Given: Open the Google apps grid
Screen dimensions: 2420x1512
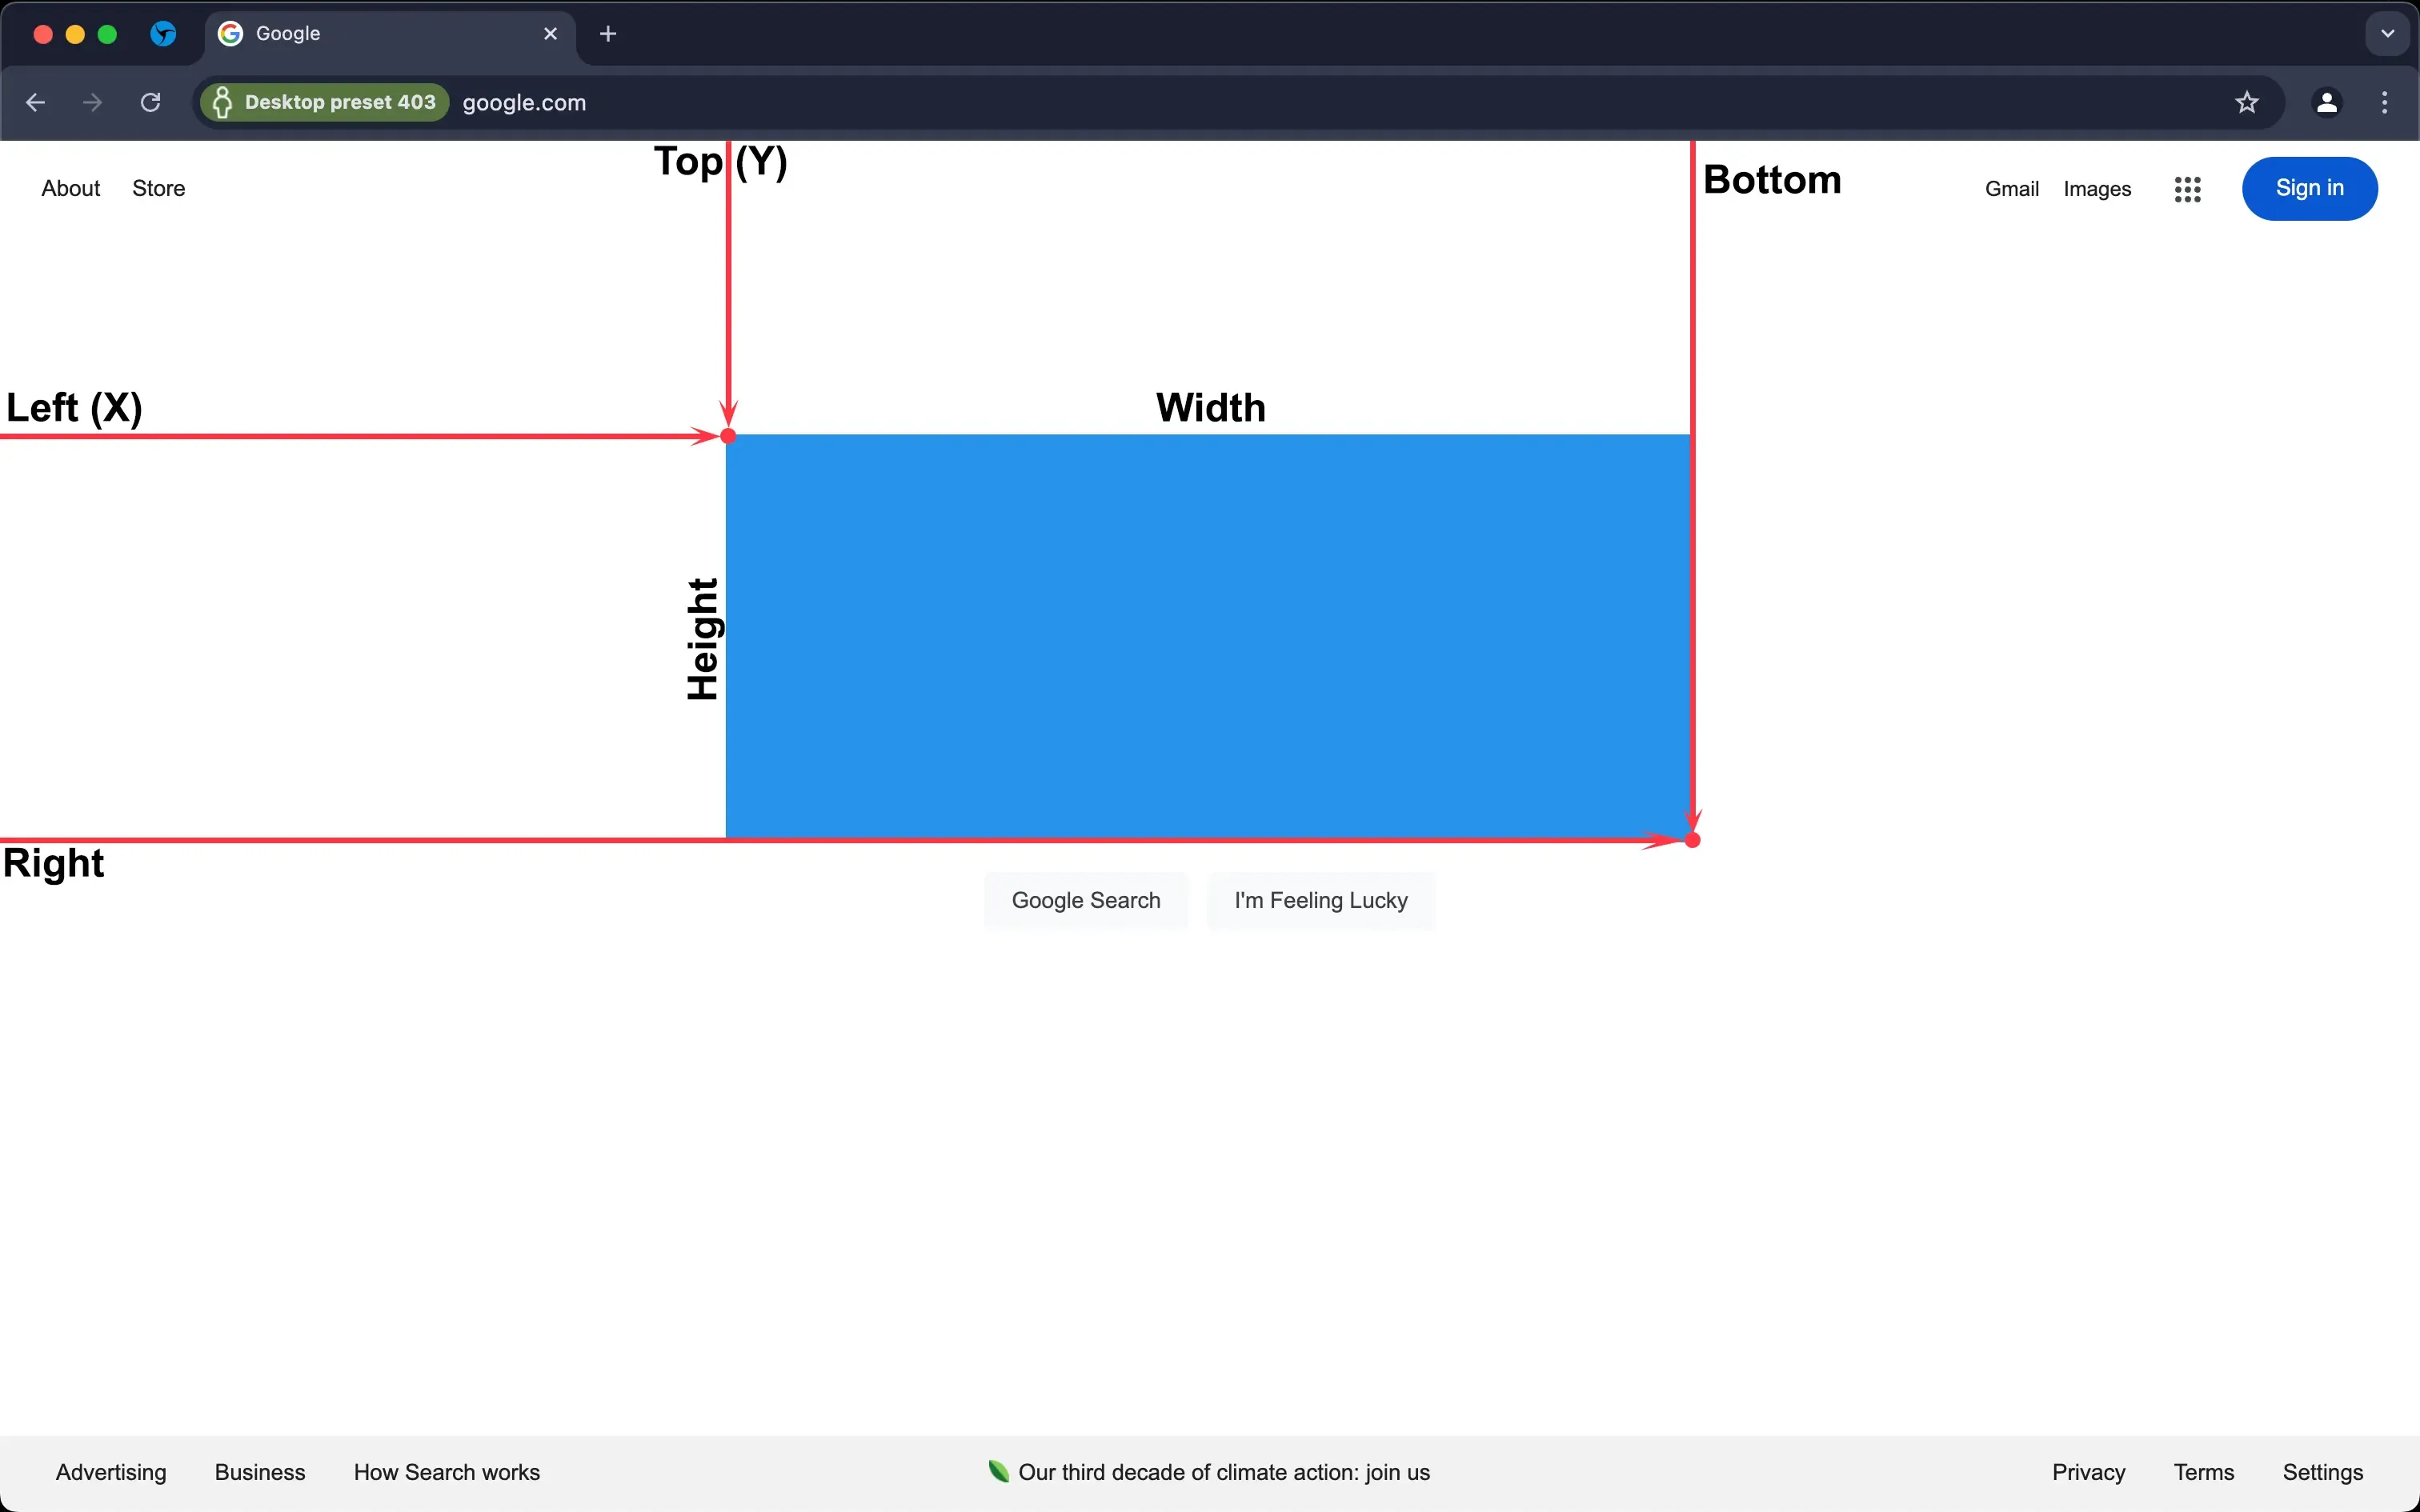Looking at the screenshot, I should pos(2187,189).
